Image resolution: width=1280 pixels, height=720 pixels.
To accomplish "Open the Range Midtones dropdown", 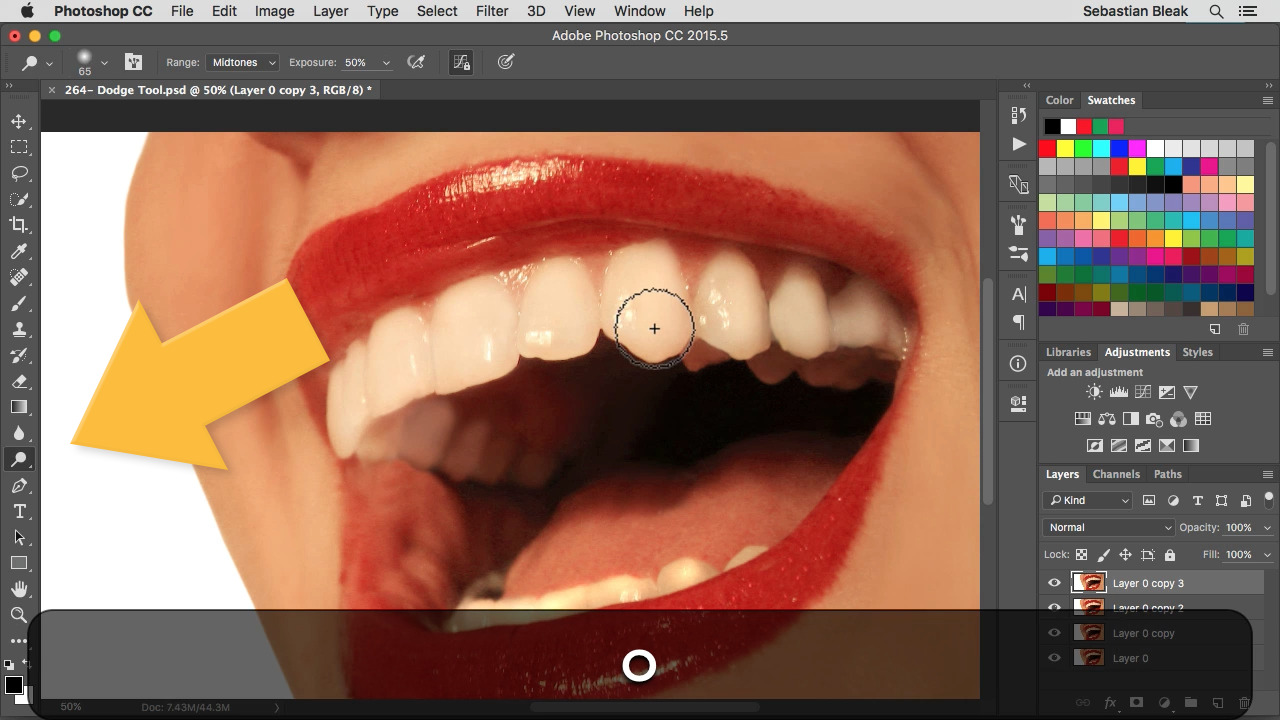I will click(243, 62).
